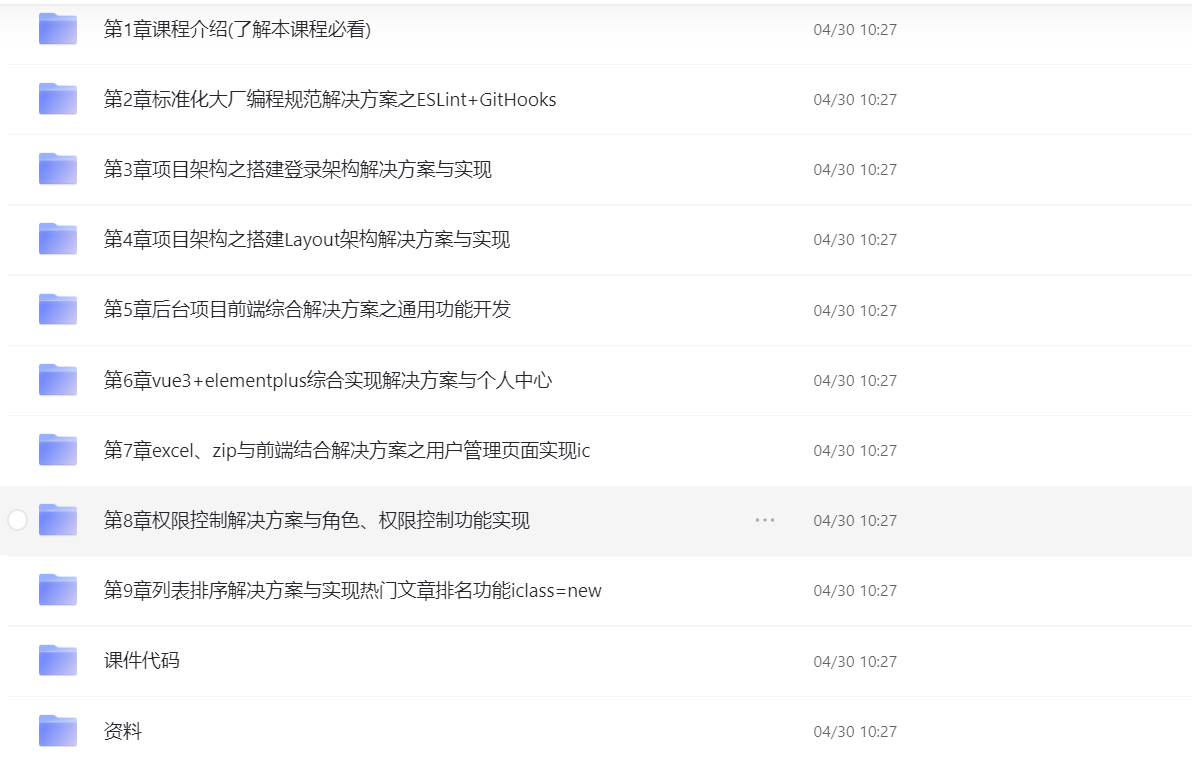Open the 课件代码 folder name
The height and width of the screenshot is (775, 1192).
pyautogui.click(x=141, y=661)
